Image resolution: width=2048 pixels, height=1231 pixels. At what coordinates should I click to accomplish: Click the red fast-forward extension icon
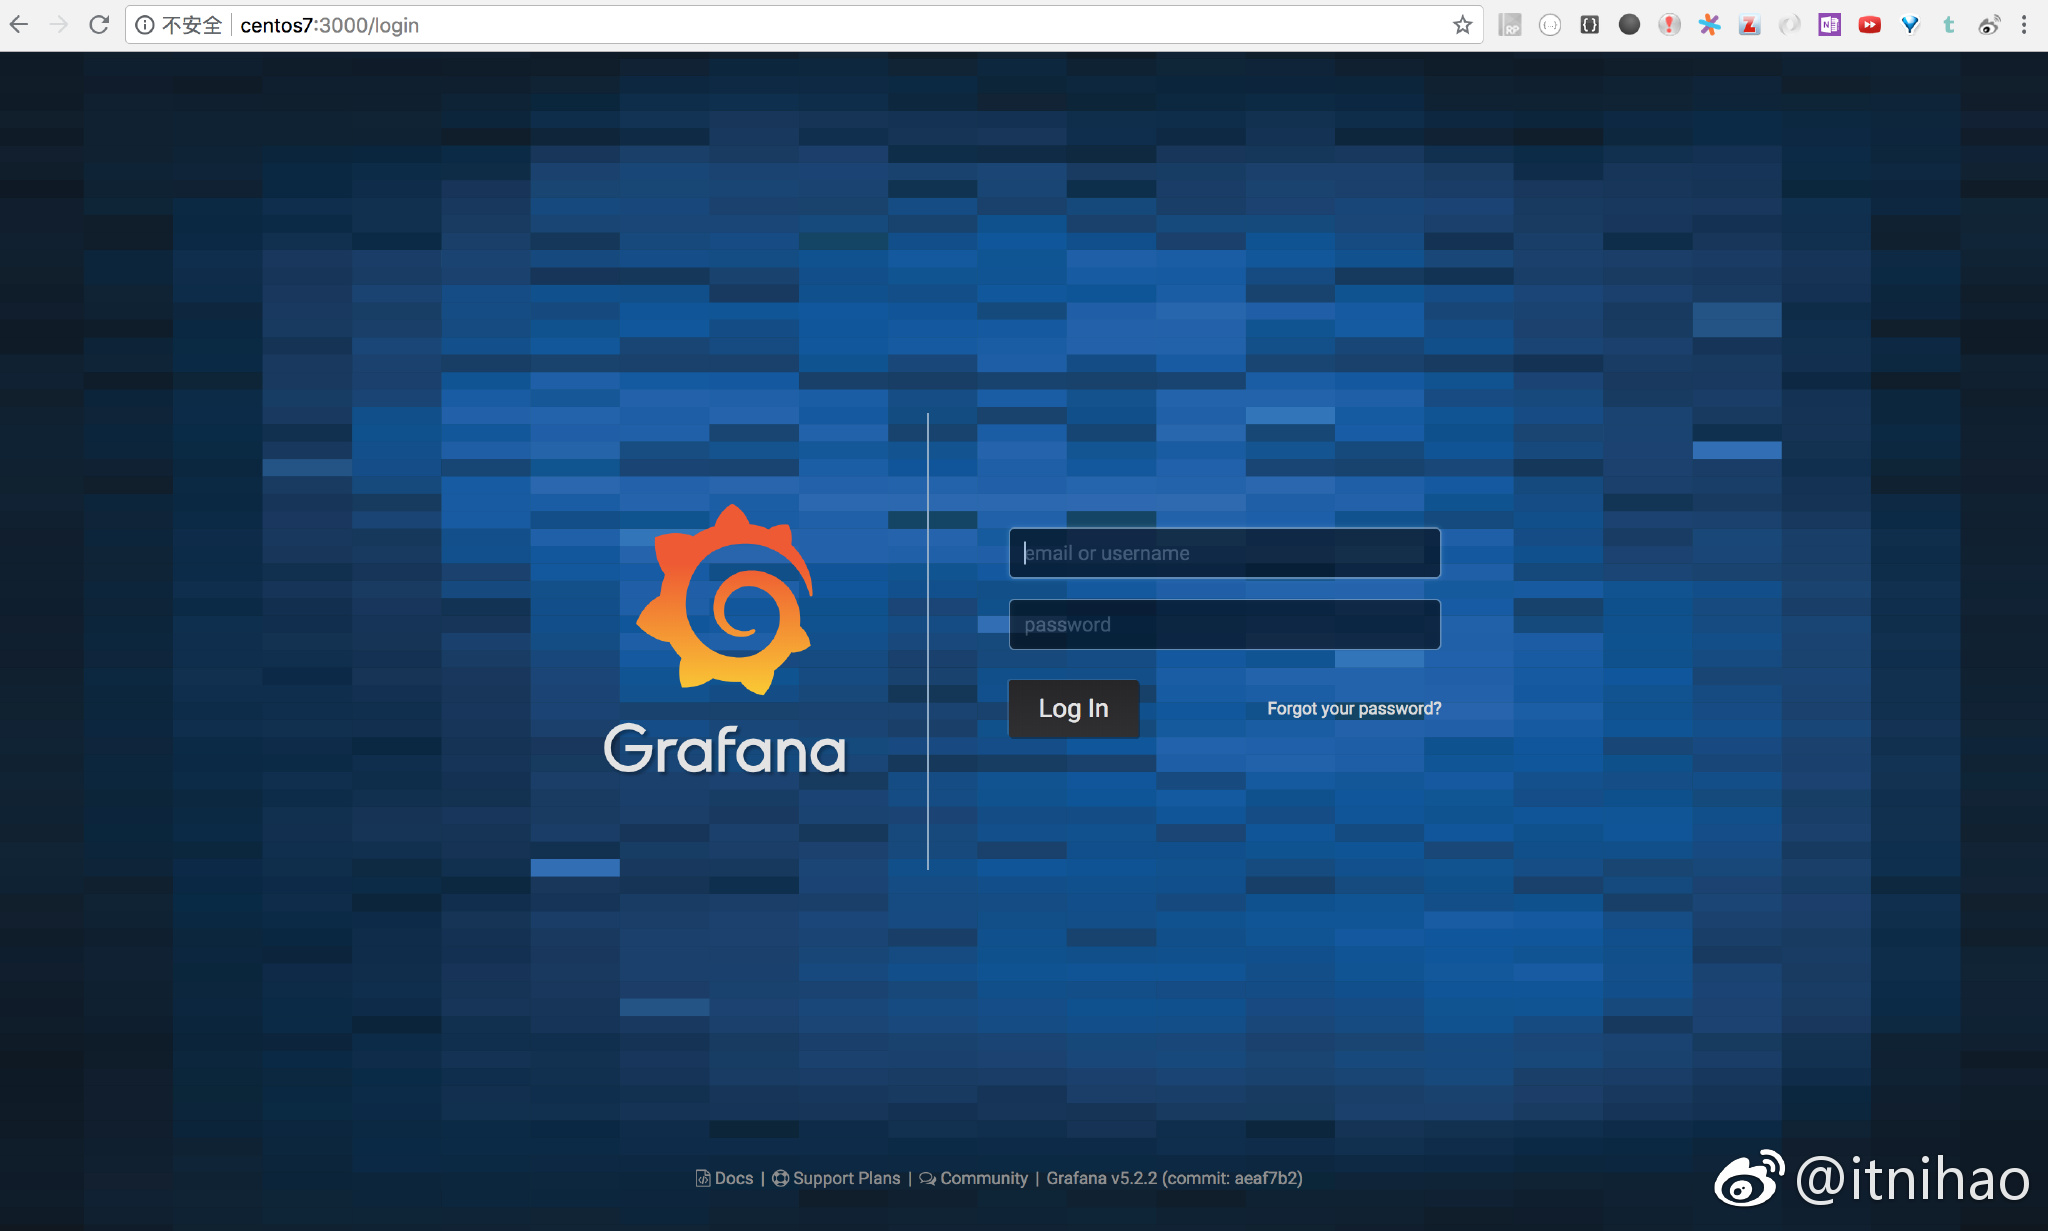click(1870, 25)
